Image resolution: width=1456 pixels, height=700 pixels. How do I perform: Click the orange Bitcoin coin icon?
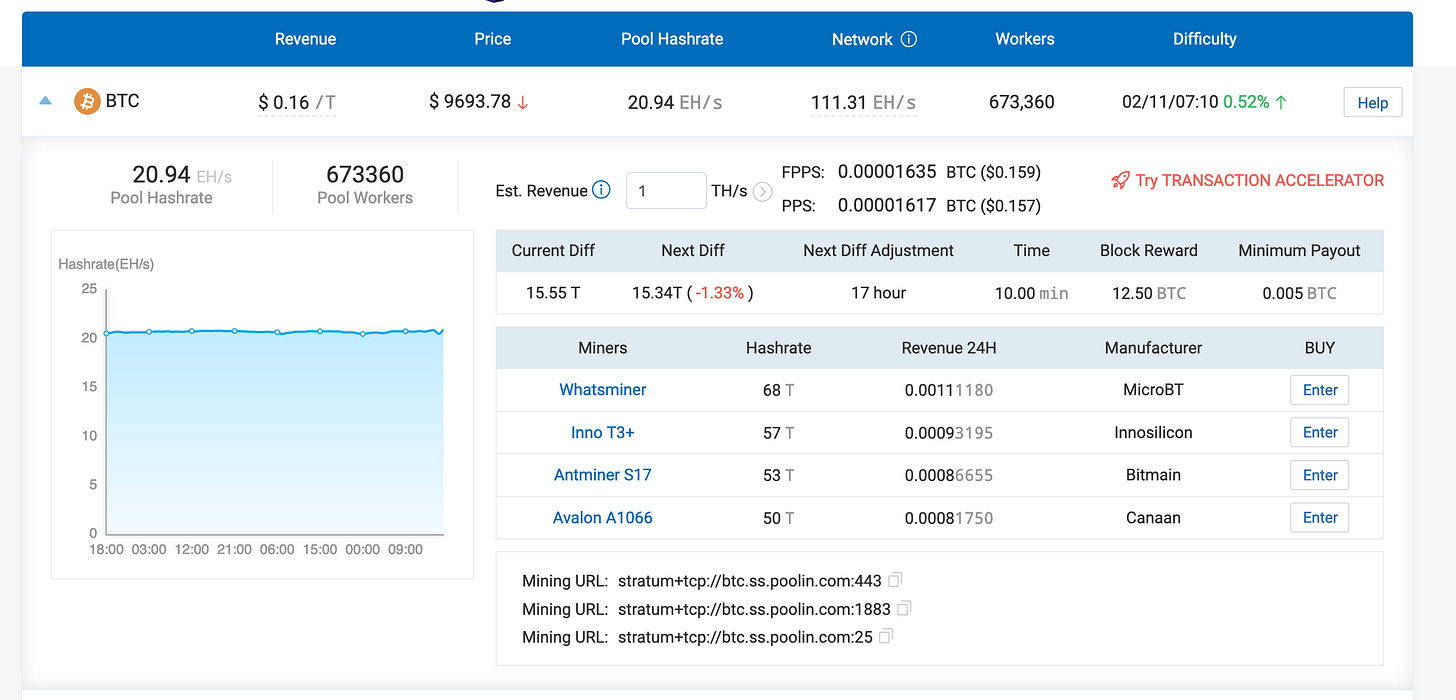tap(87, 101)
